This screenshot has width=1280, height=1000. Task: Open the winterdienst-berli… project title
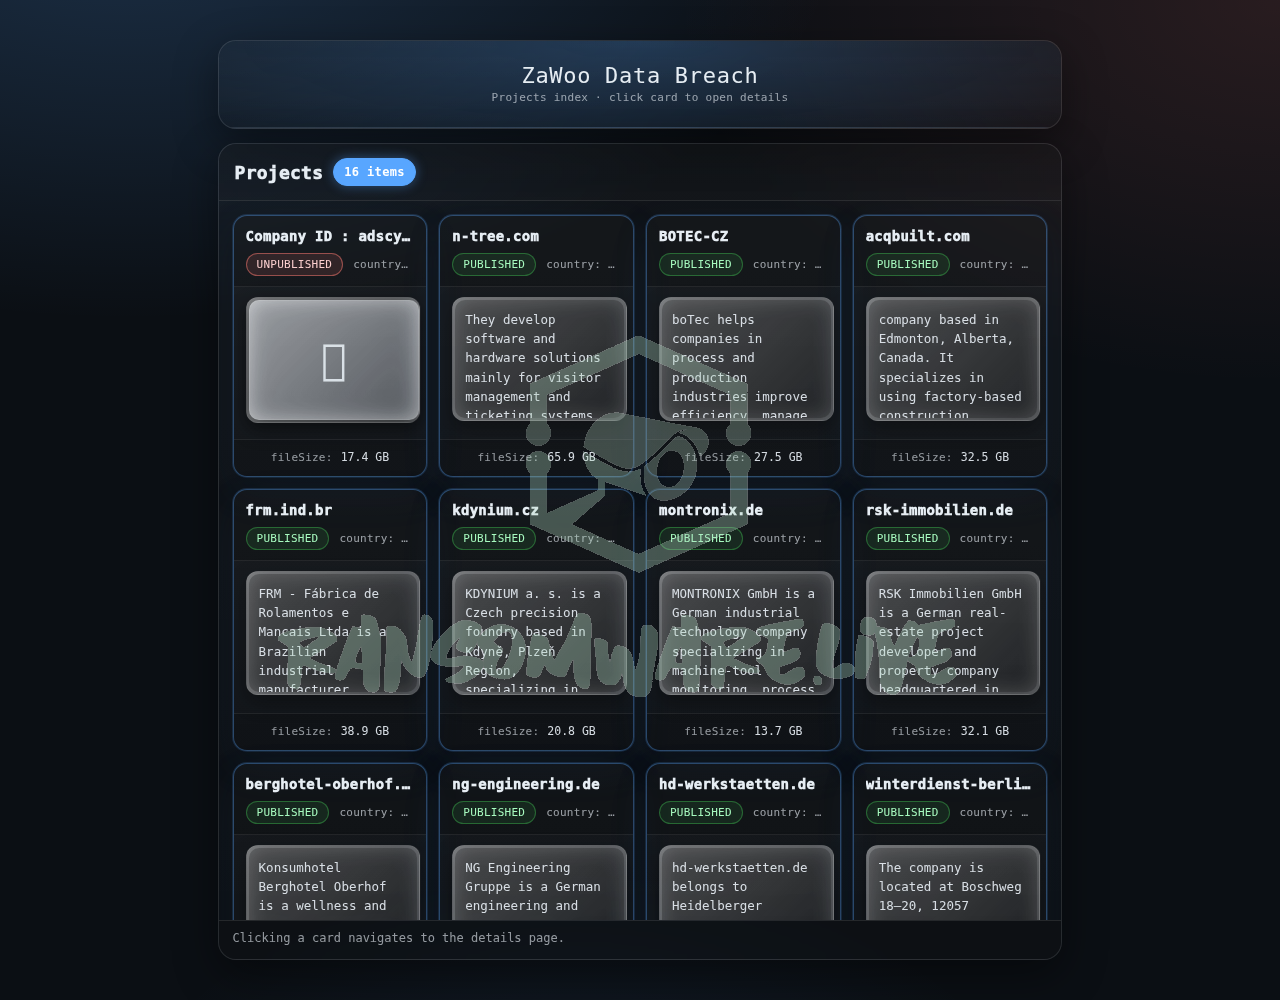tap(947, 784)
